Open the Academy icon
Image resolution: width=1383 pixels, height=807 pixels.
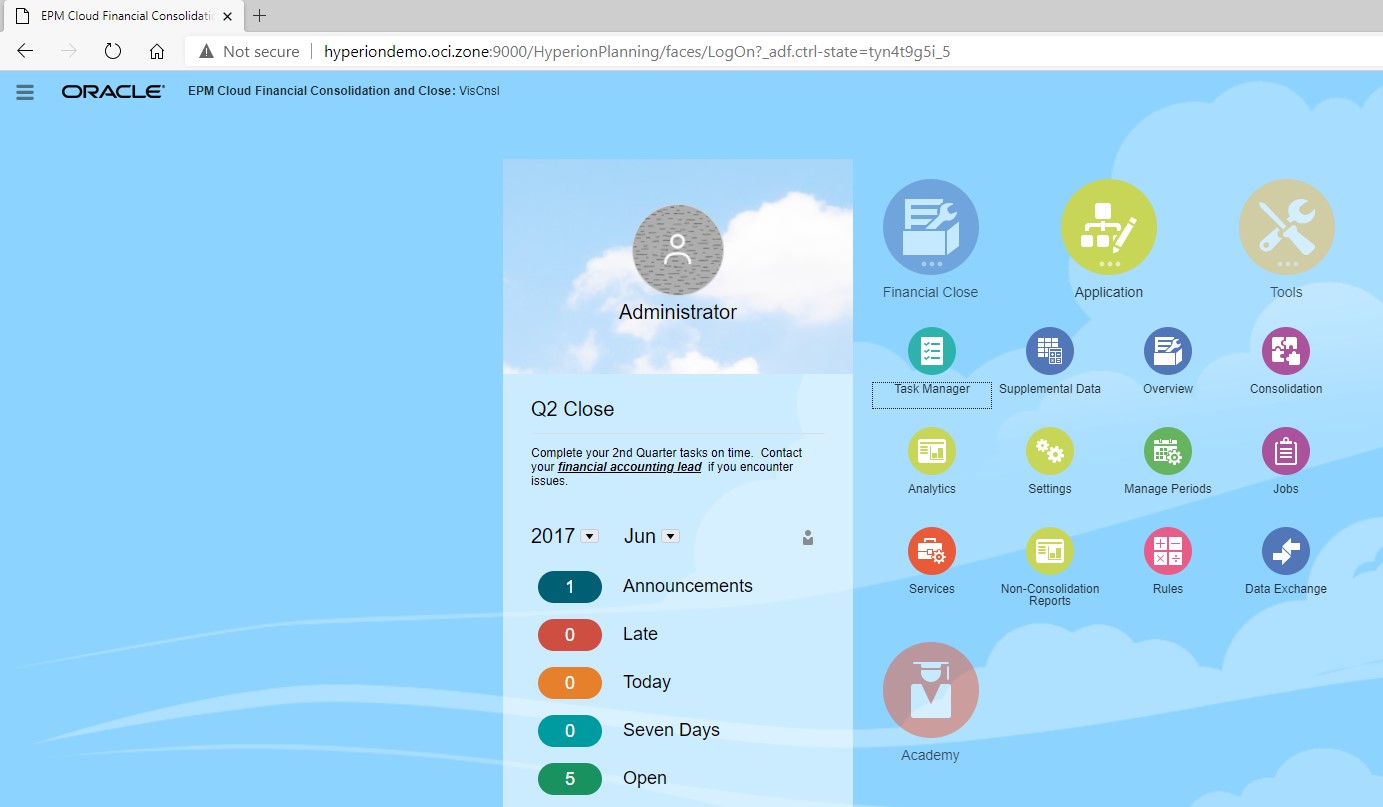pyautogui.click(x=930, y=690)
